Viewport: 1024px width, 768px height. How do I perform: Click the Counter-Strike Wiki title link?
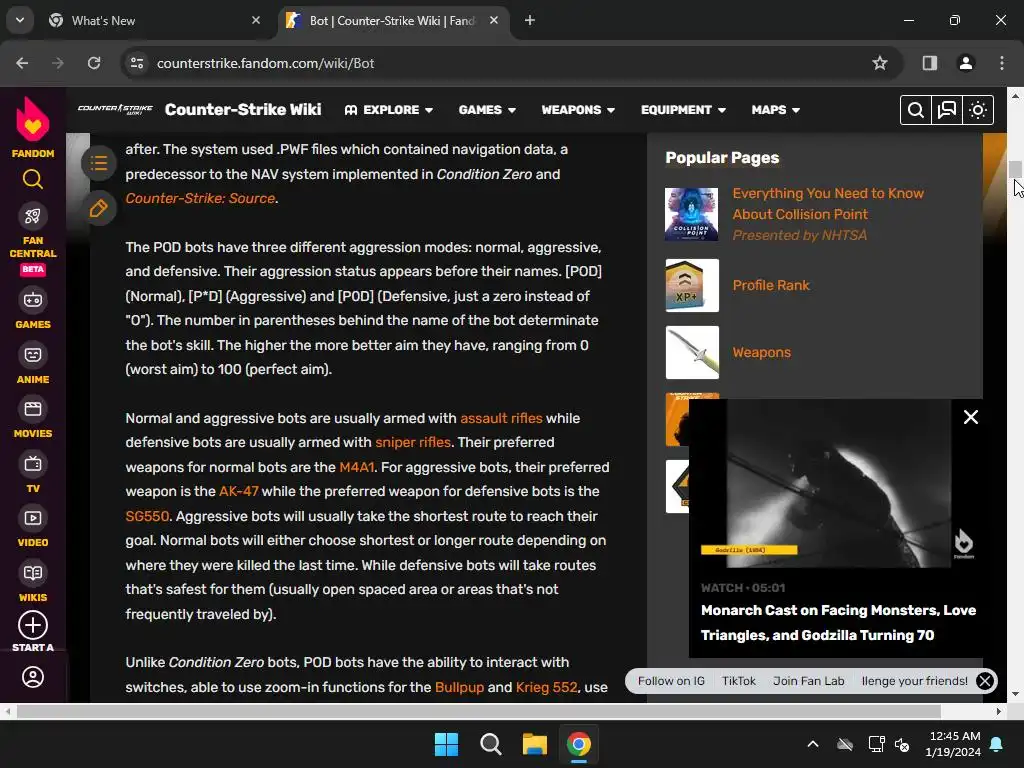243,109
